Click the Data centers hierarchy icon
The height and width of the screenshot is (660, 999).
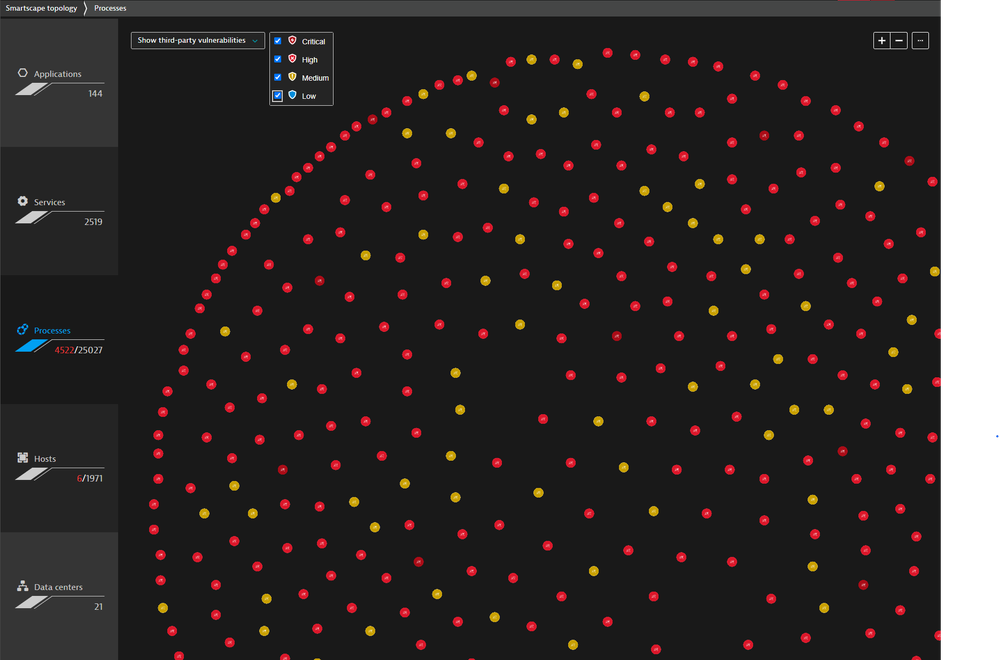coord(23,587)
